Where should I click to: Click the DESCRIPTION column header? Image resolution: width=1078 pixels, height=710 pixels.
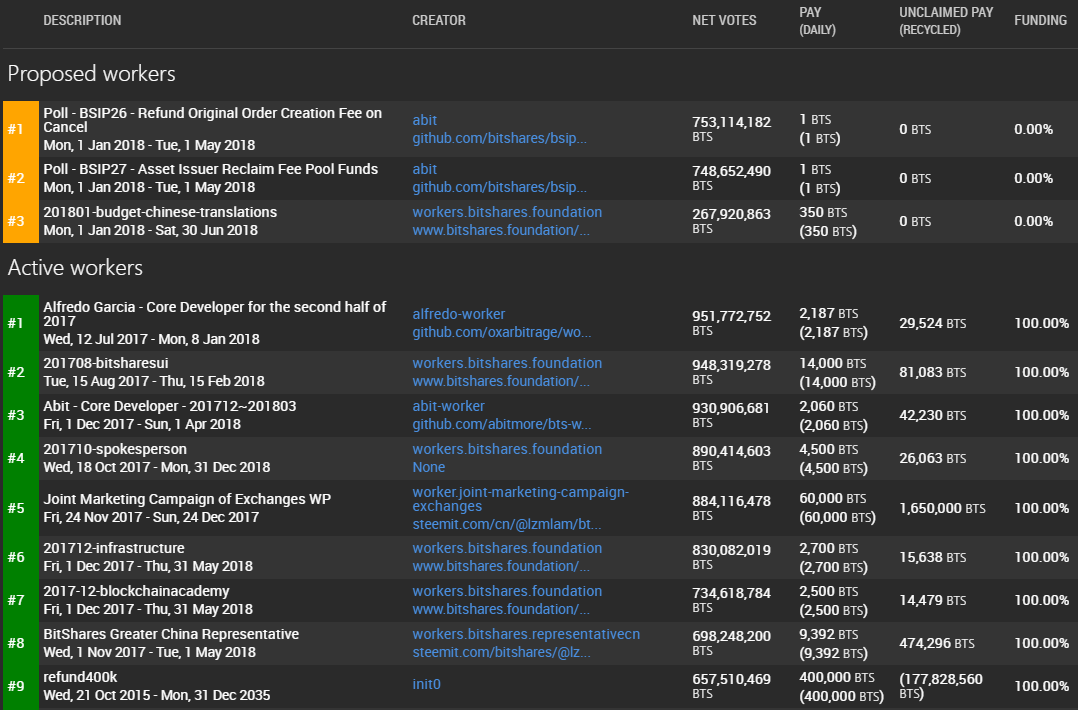pos(82,21)
